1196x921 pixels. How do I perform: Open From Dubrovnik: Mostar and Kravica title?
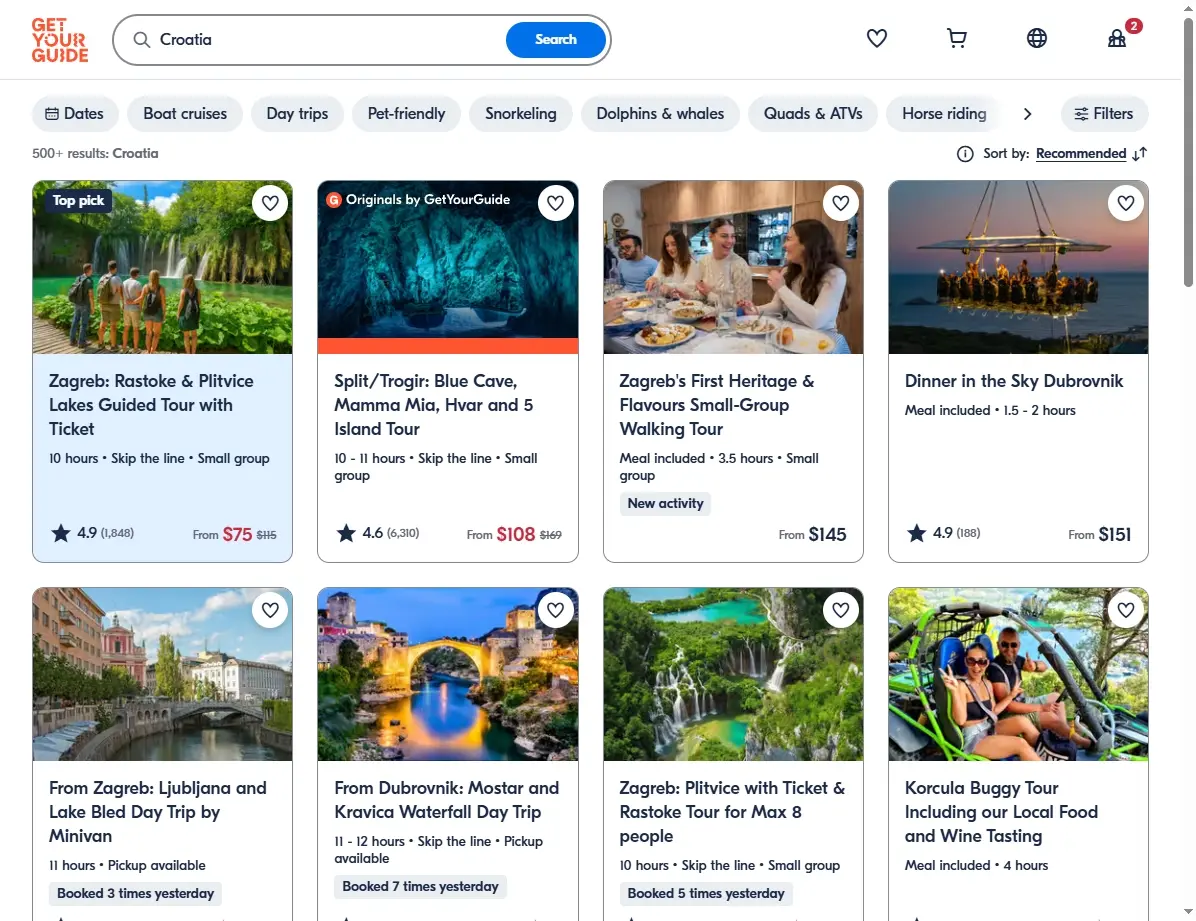pos(447,800)
